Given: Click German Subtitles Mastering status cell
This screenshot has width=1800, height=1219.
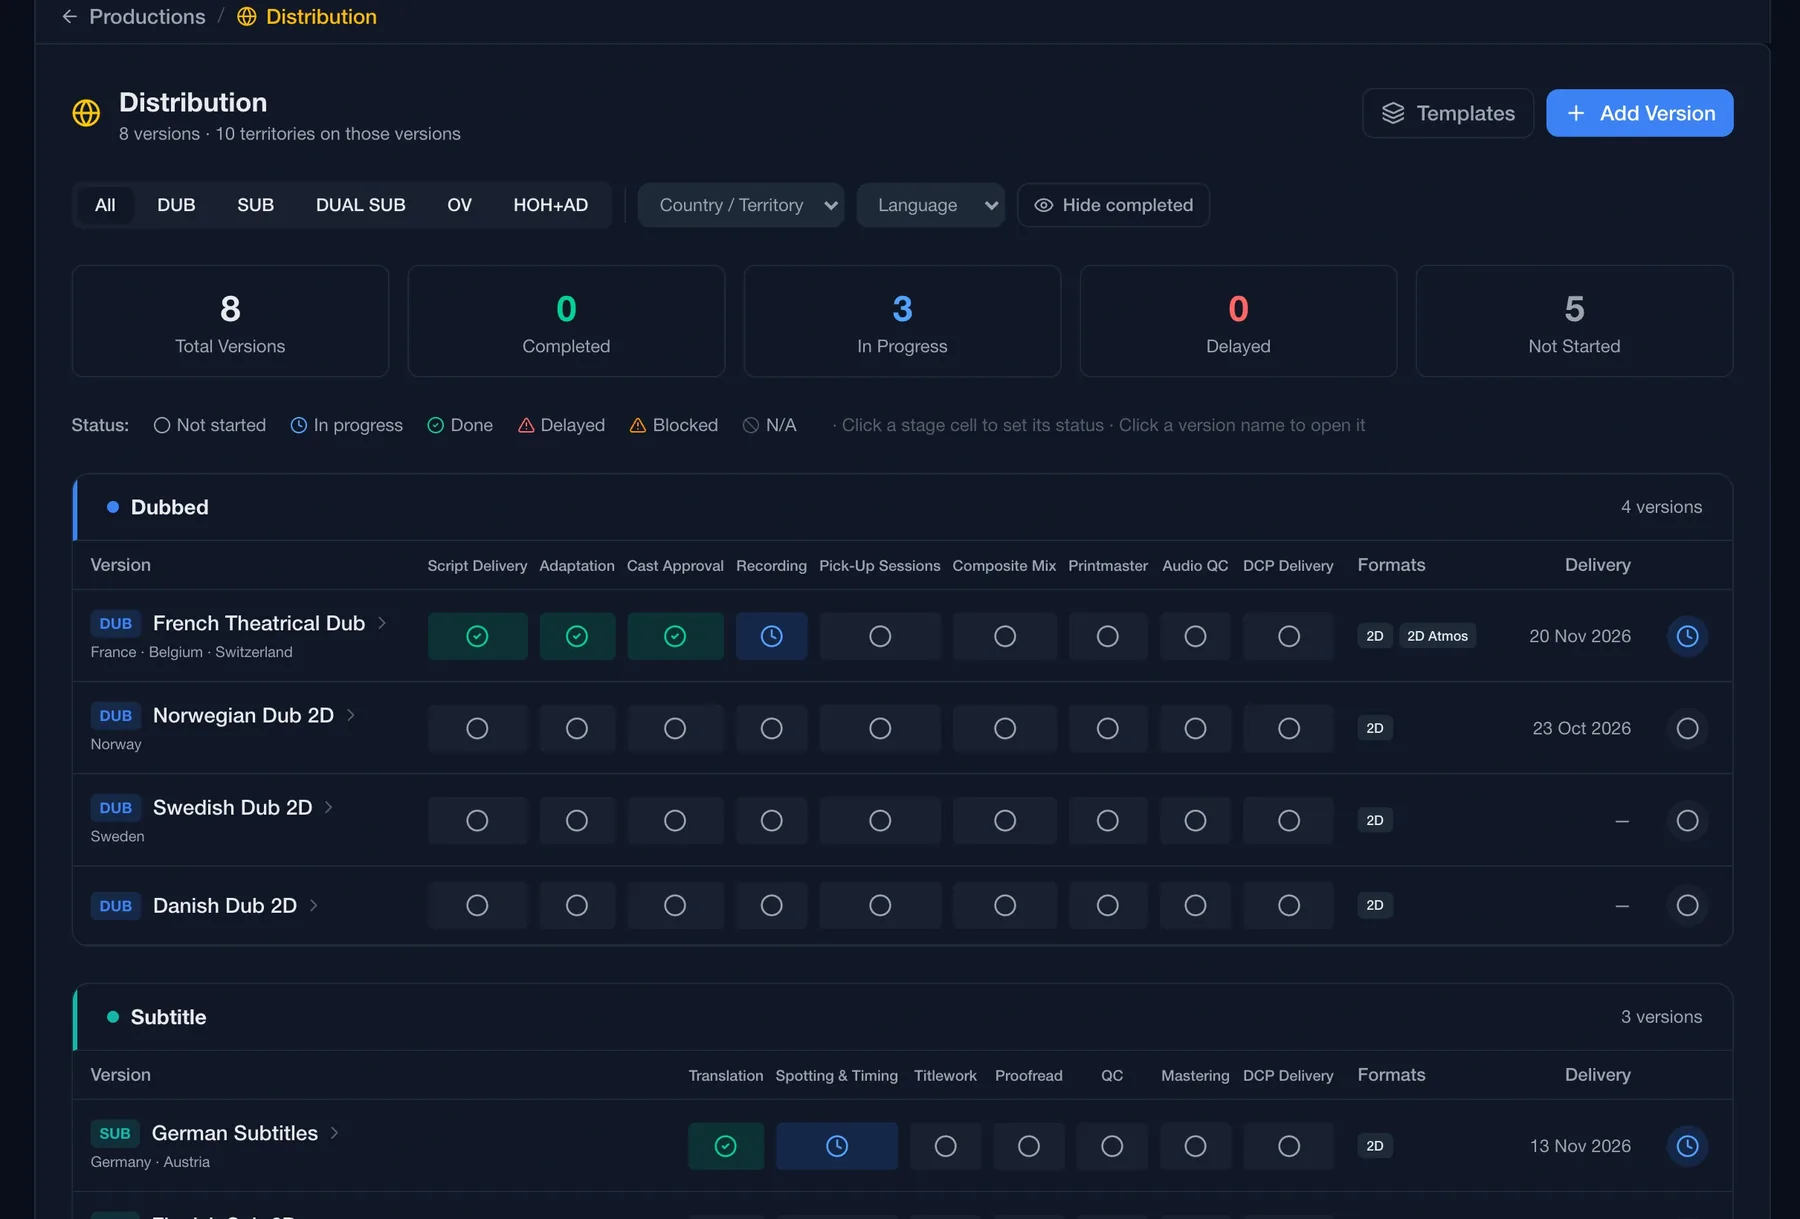Looking at the screenshot, I should (1195, 1146).
